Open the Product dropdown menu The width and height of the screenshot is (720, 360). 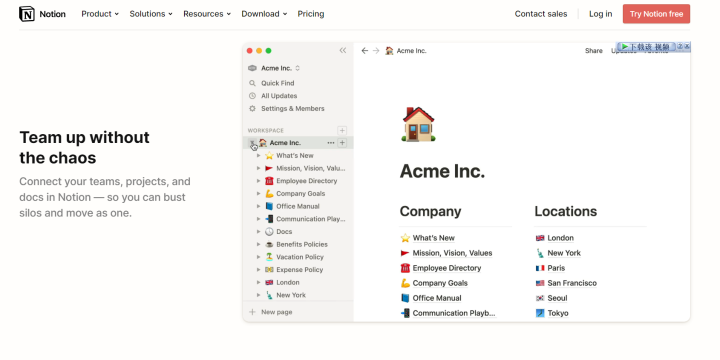tap(100, 14)
